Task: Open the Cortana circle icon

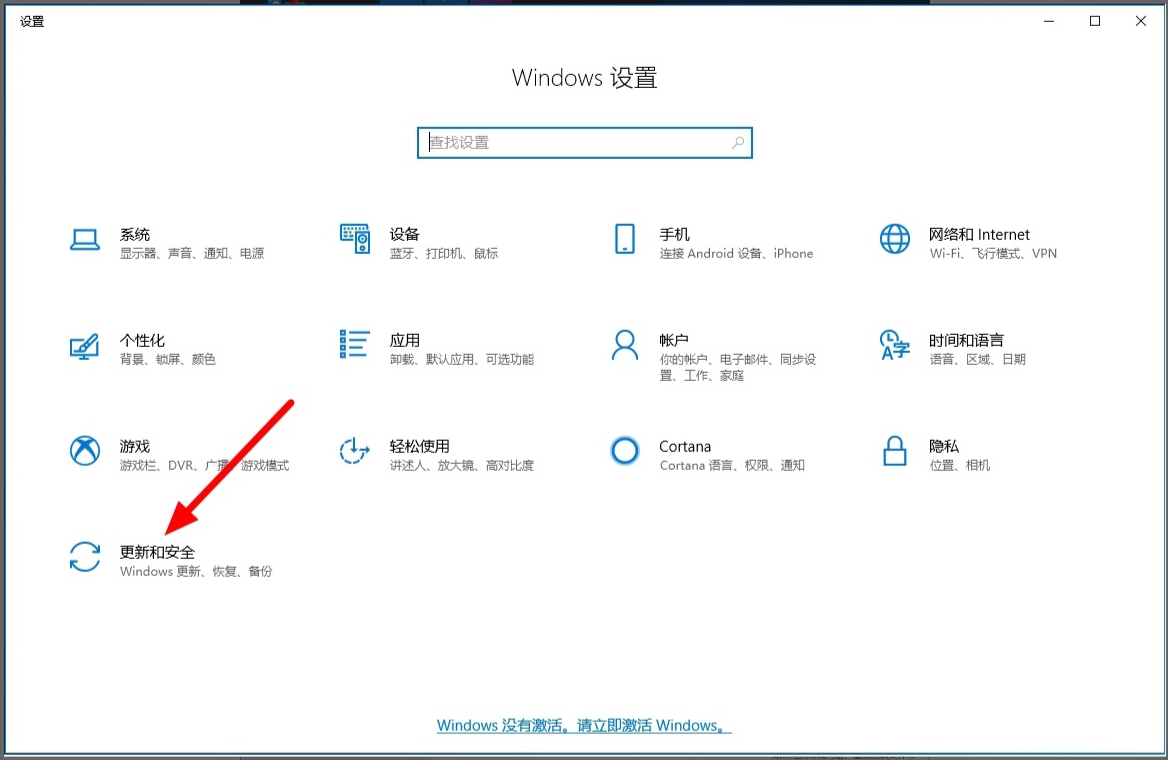Action: [x=624, y=453]
